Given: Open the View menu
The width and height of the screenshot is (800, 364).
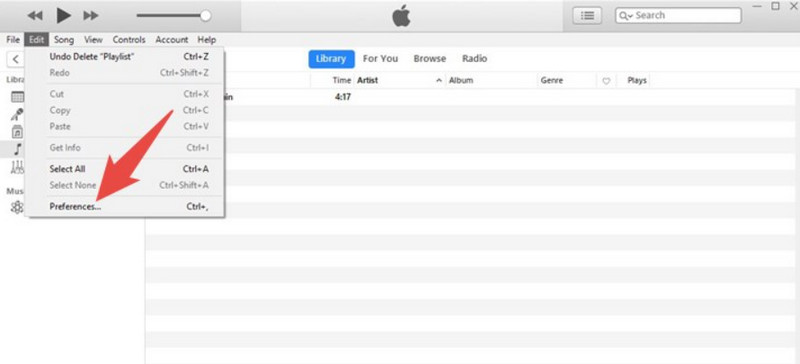Looking at the screenshot, I should tap(93, 39).
